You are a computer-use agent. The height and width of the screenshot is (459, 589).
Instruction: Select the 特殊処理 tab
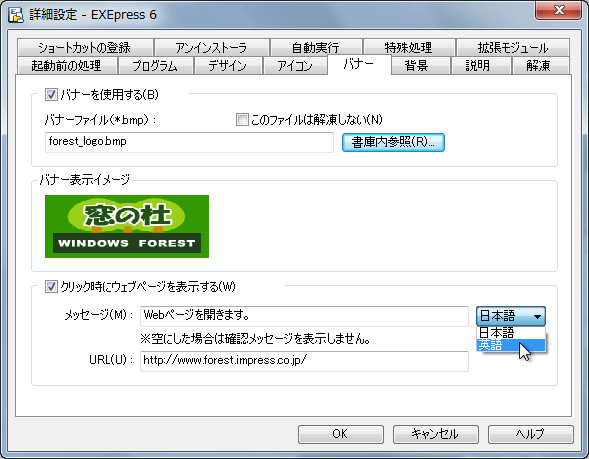pyautogui.click(x=409, y=47)
